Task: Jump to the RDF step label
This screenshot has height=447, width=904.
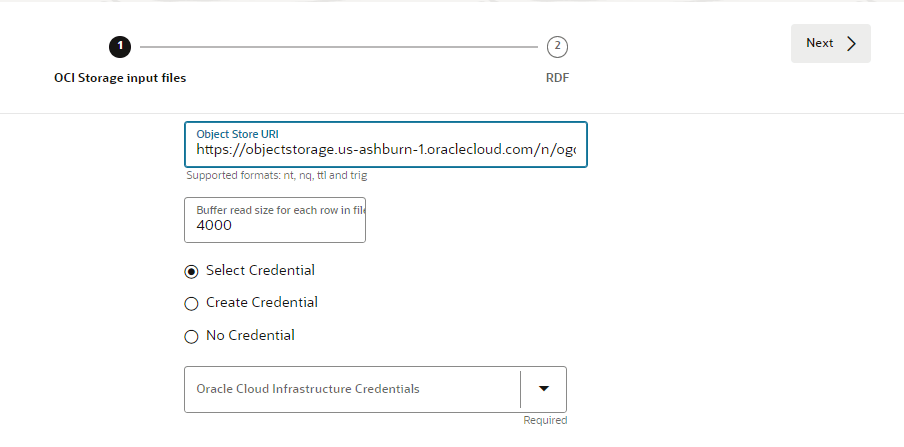Action: (557, 78)
